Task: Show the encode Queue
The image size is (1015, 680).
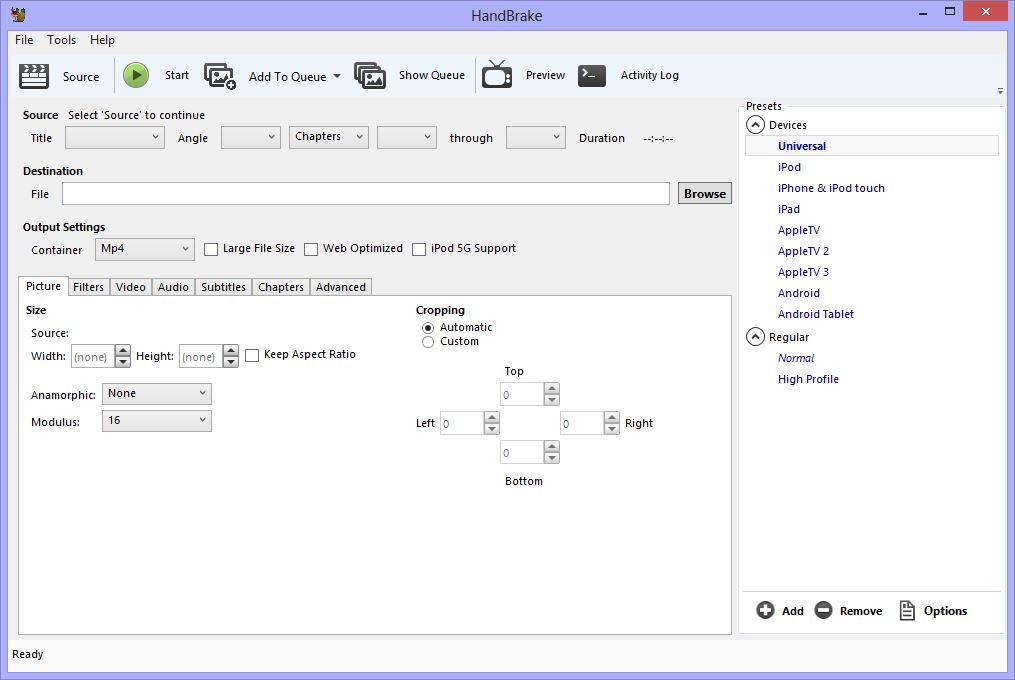Action: click(x=411, y=75)
